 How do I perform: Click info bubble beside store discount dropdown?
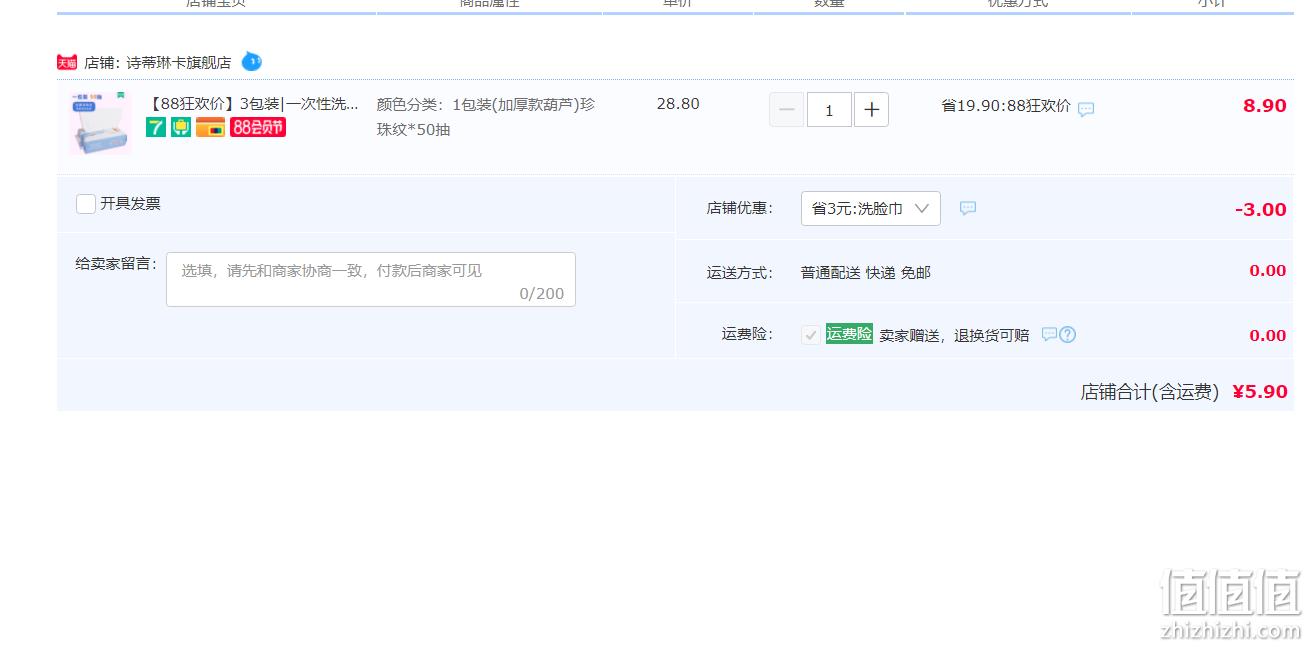pos(968,208)
